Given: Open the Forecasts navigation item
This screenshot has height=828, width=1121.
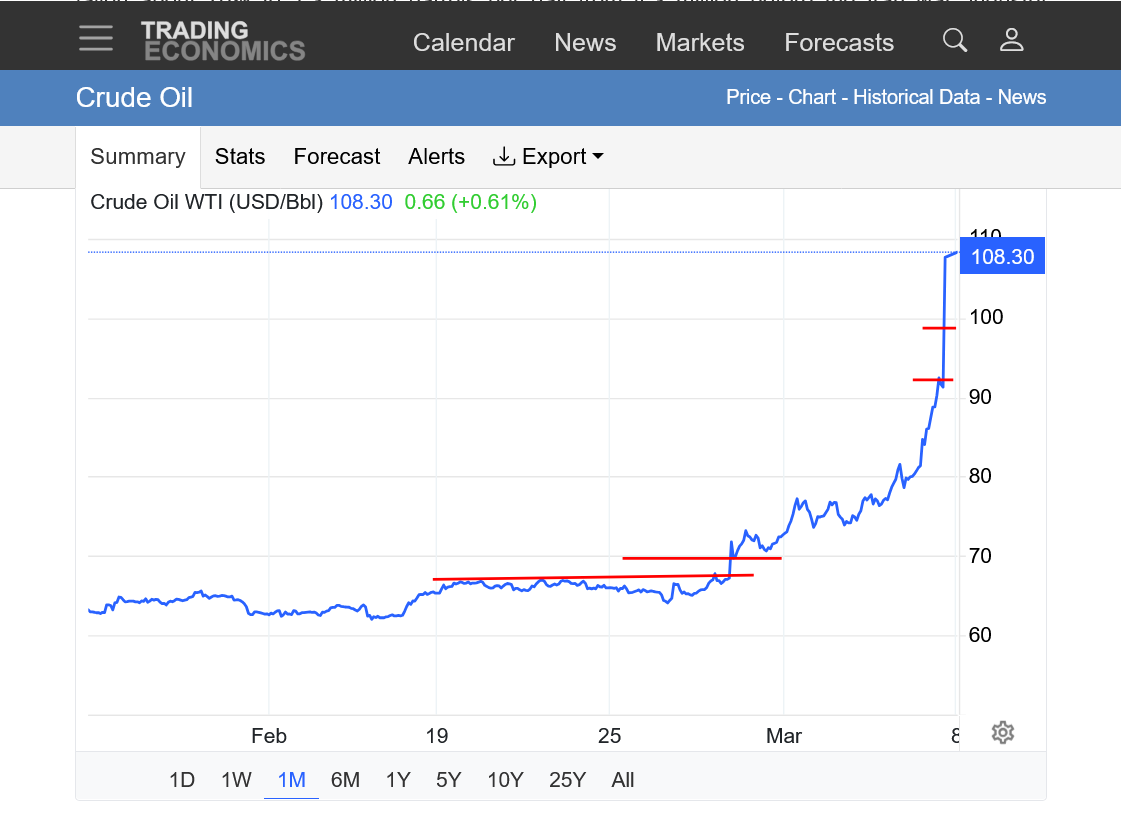Looking at the screenshot, I should (839, 43).
